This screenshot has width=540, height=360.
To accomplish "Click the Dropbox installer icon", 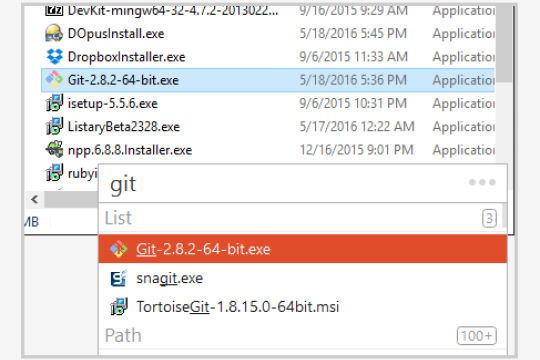I will (x=54, y=56).
